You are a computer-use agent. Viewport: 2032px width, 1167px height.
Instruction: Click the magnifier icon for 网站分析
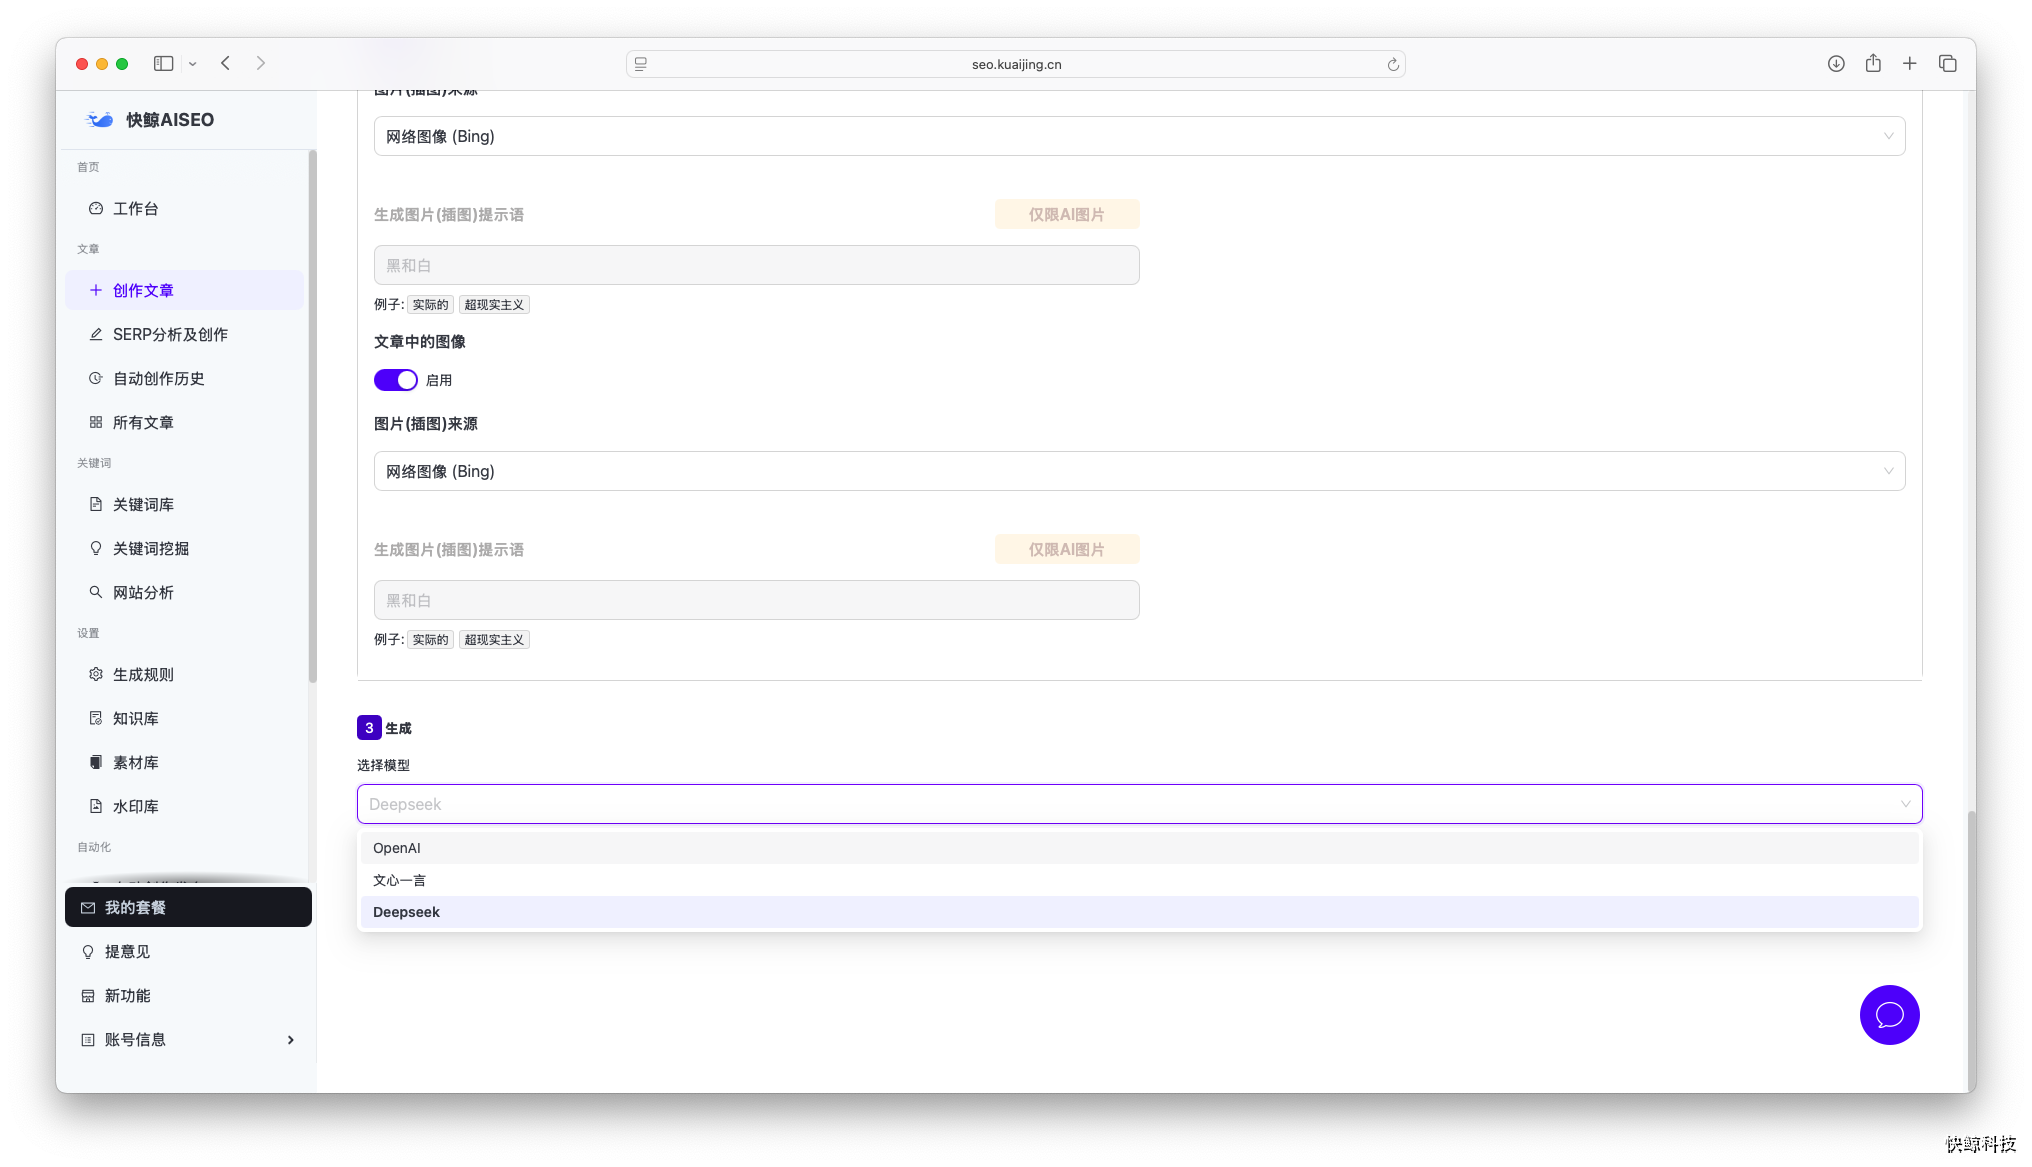[x=96, y=592]
